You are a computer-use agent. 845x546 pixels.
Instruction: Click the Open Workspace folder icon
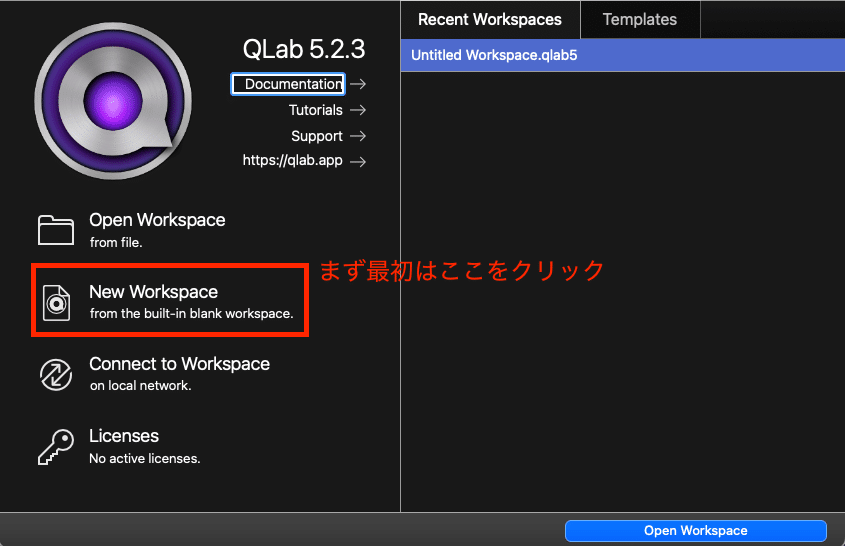[x=56, y=230]
